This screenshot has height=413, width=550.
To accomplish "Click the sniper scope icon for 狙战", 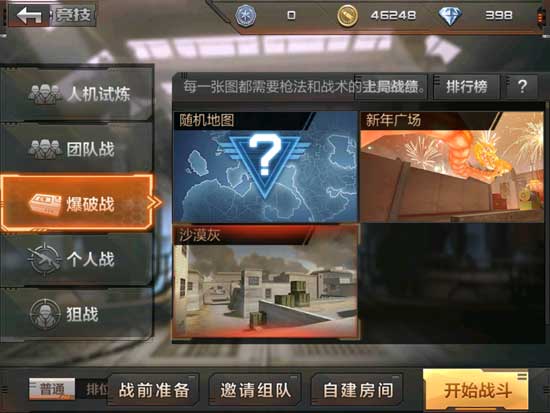I will coord(45,314).
